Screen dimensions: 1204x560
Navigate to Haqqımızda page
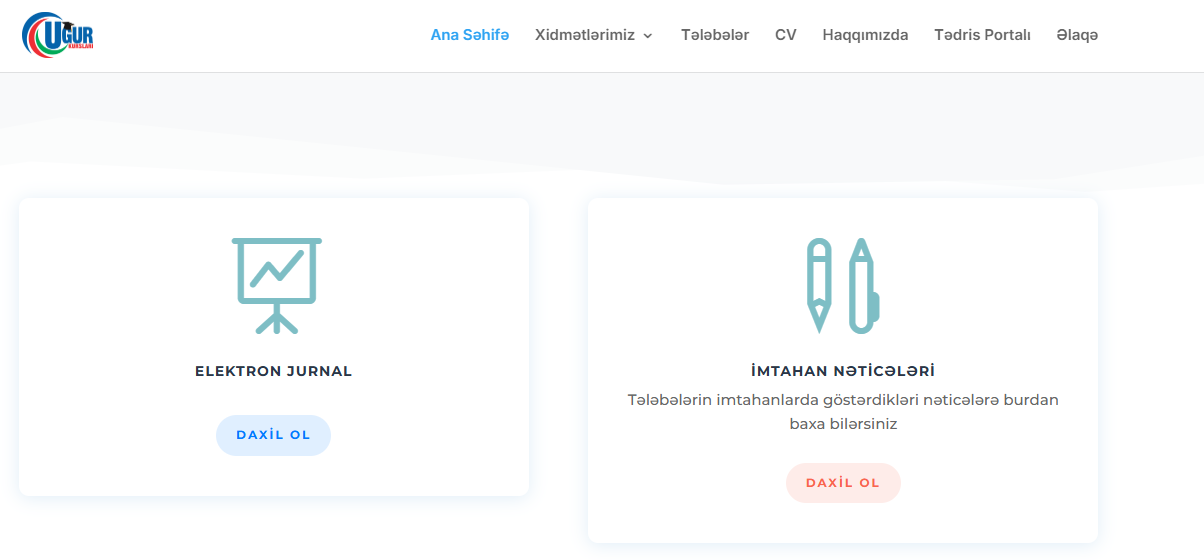tap(865, 35)
